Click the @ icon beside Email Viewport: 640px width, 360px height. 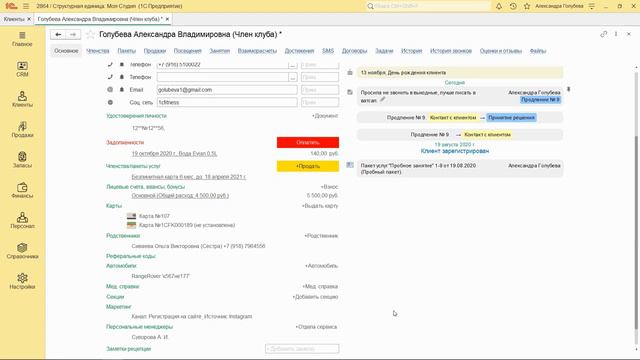[110, 89]
